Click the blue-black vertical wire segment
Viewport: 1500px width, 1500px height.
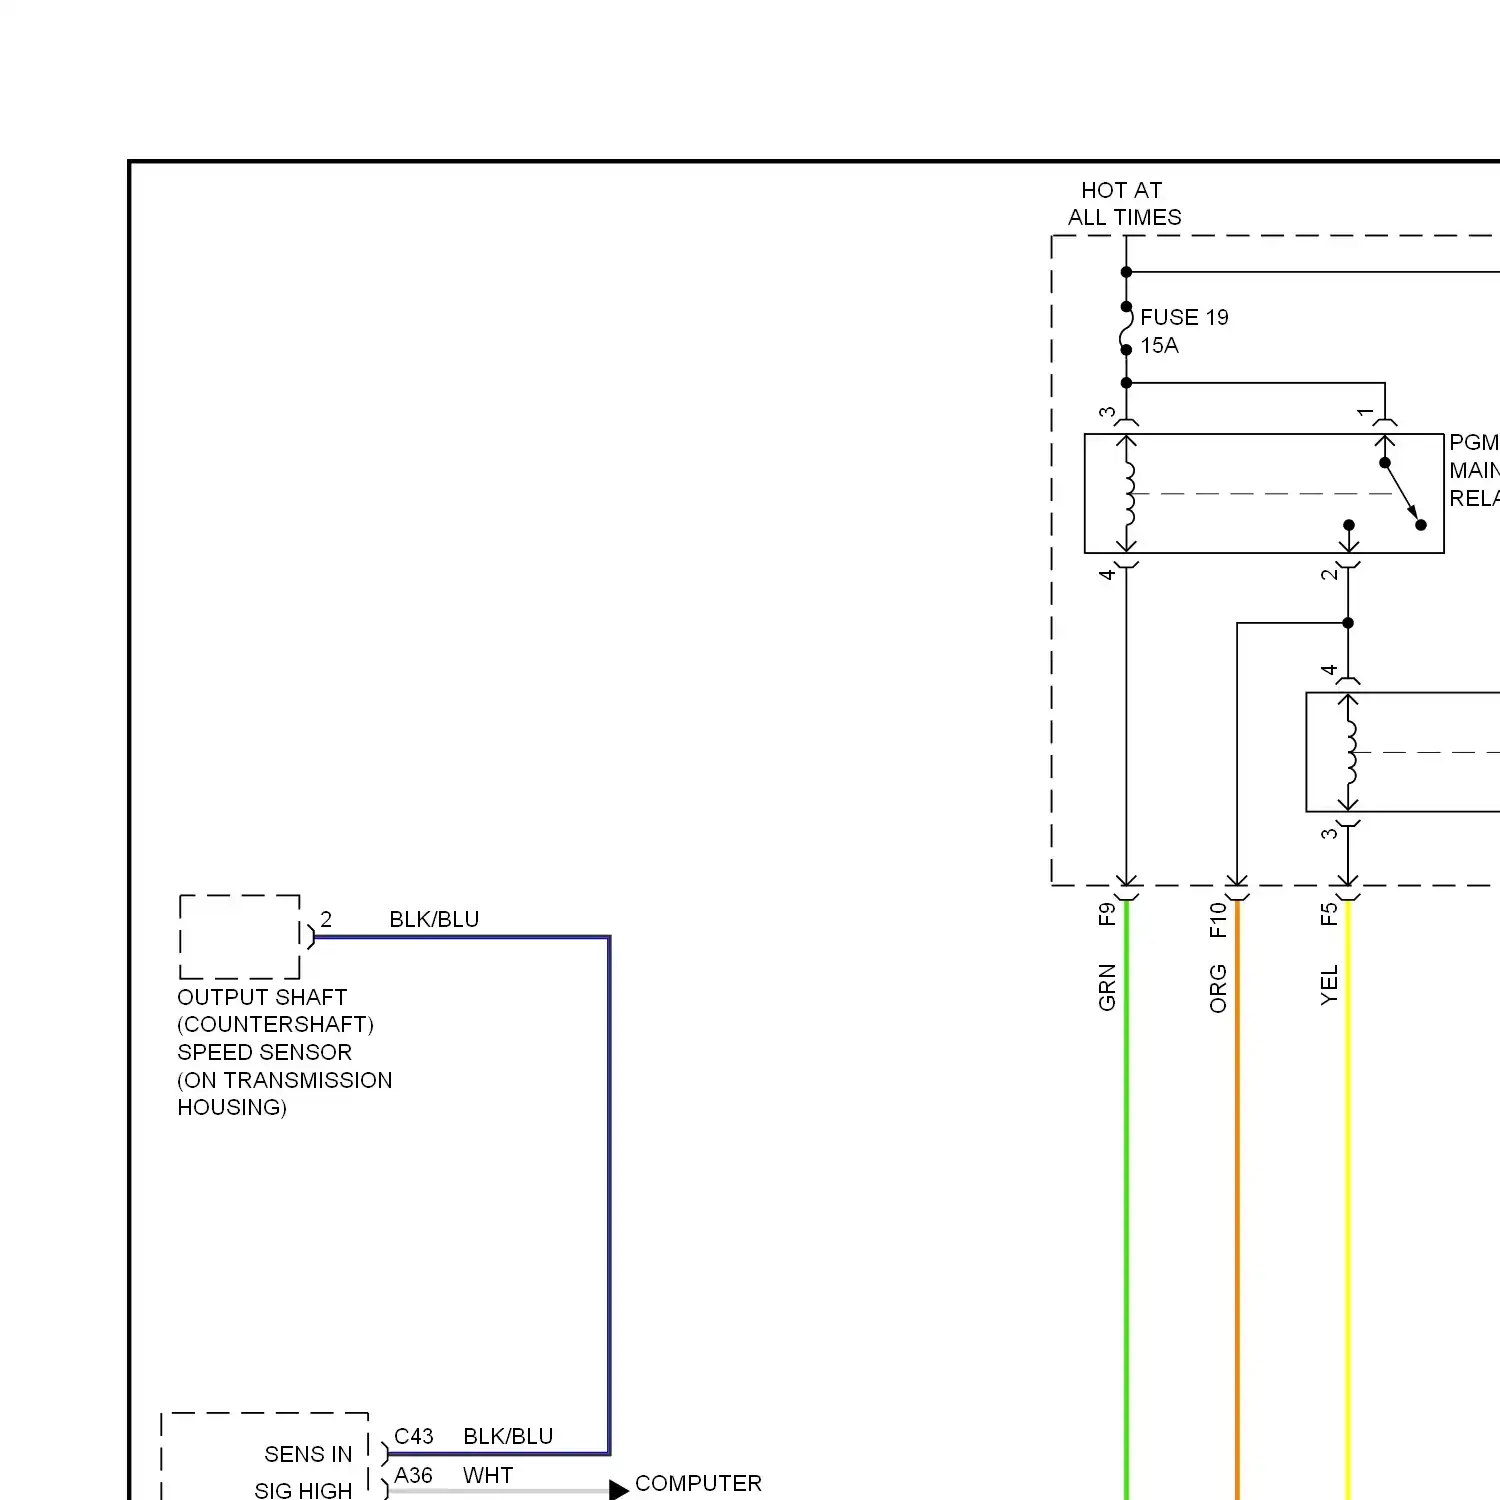tap(609, 1195)
